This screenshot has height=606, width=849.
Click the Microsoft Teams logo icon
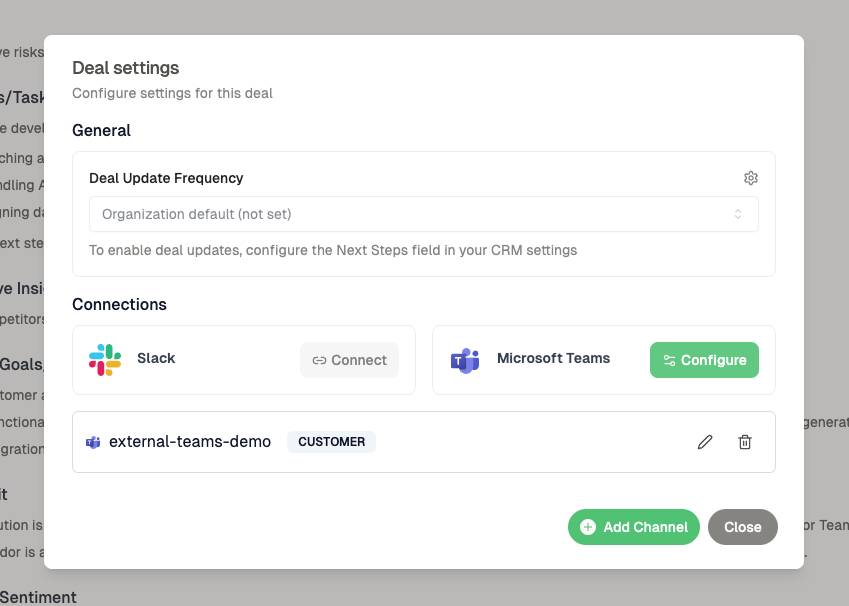point(465,360)
